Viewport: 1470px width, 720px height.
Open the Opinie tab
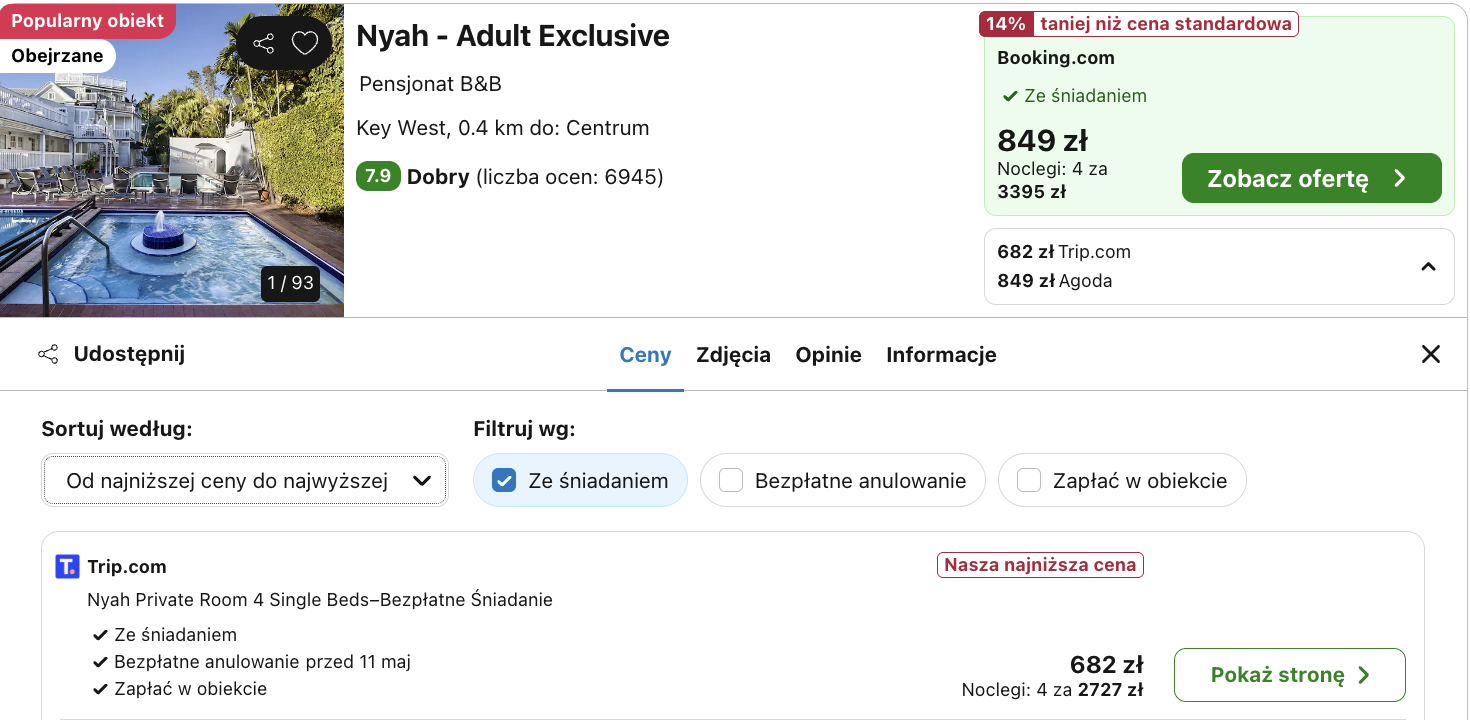click(x=828, y=355)
